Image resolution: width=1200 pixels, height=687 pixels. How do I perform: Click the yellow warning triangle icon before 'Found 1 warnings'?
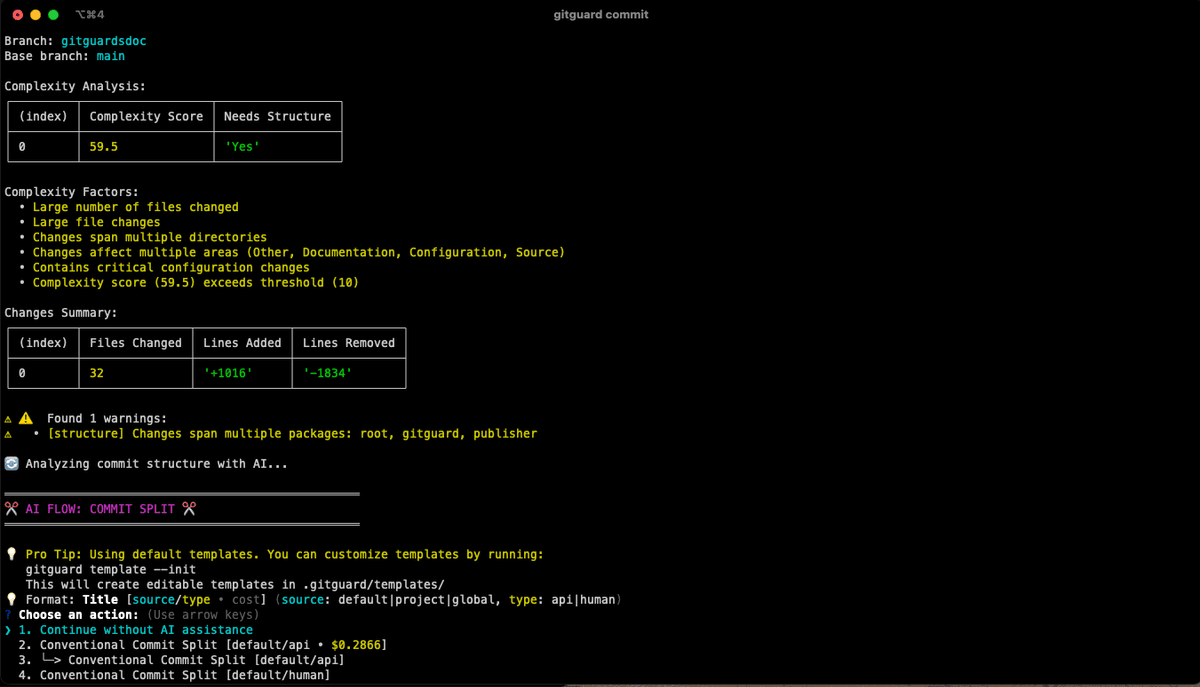pos(26,418)
